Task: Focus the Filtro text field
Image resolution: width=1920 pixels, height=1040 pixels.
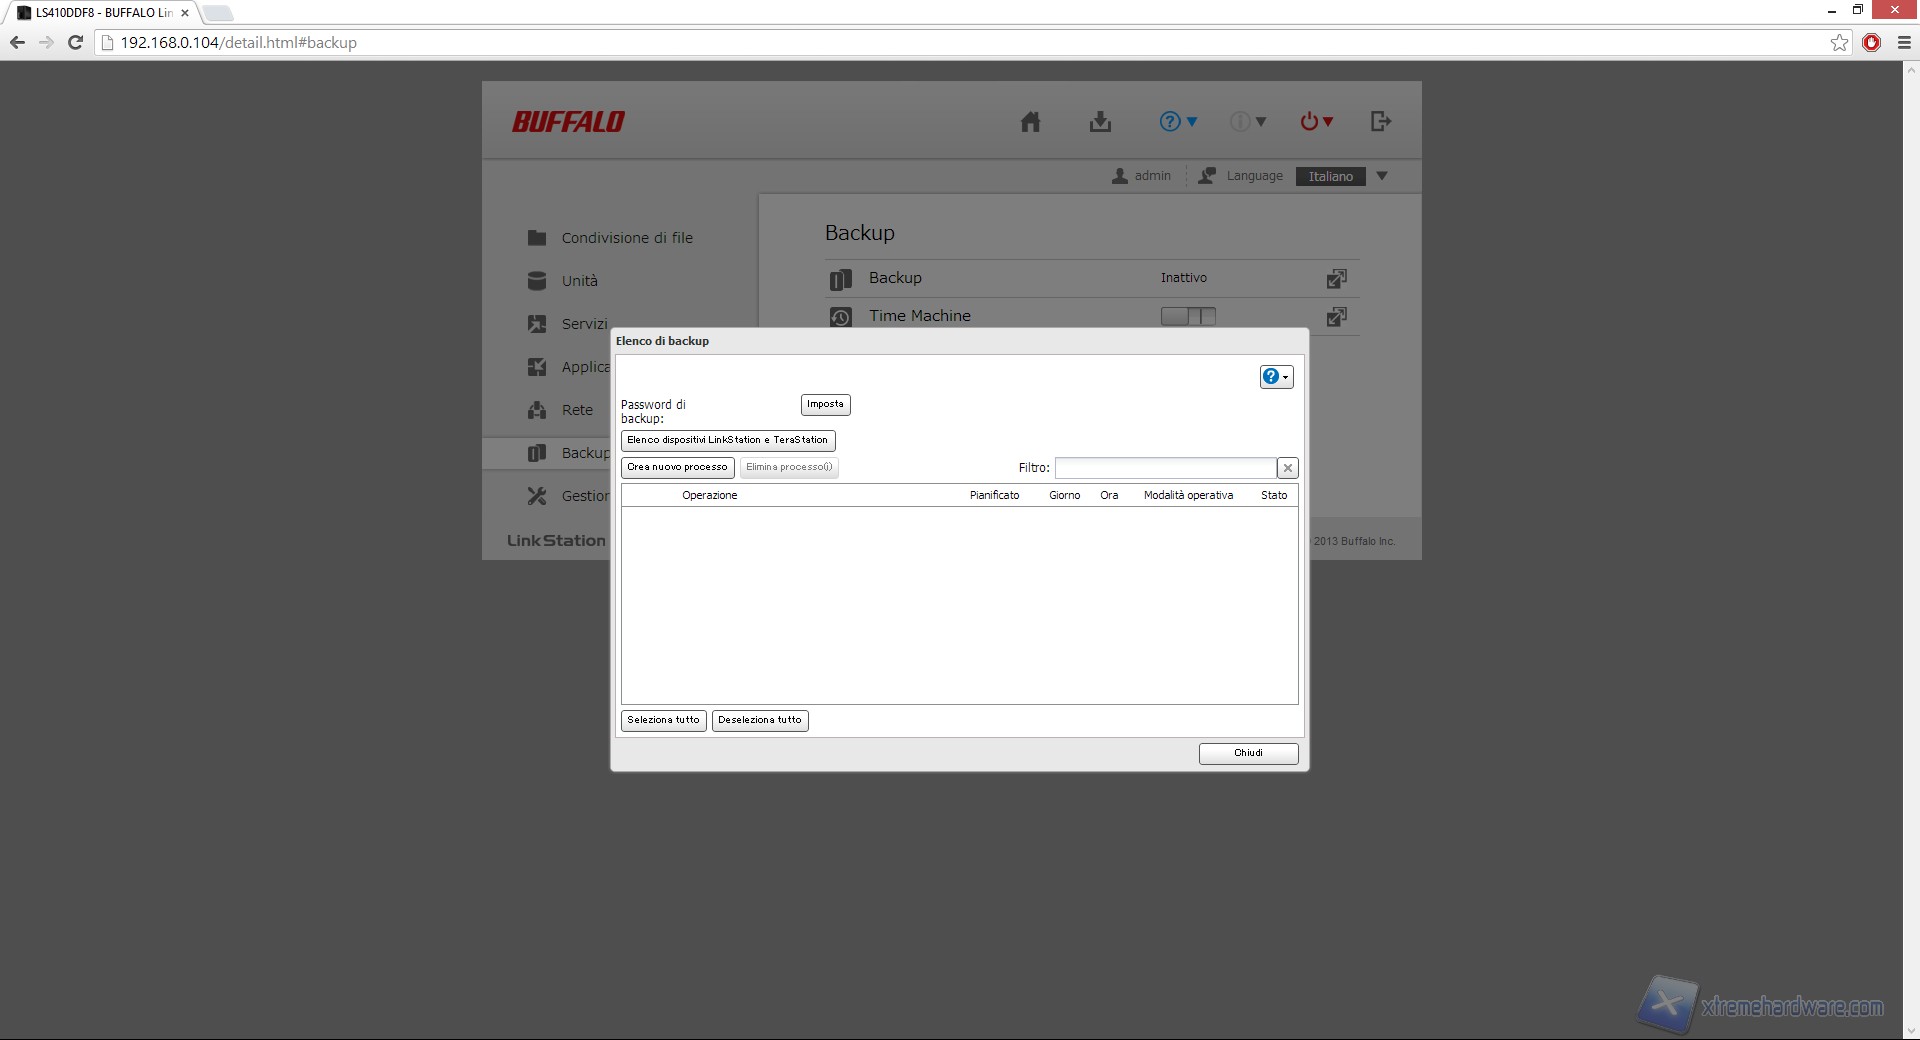Action: [x=1165, y=468]
